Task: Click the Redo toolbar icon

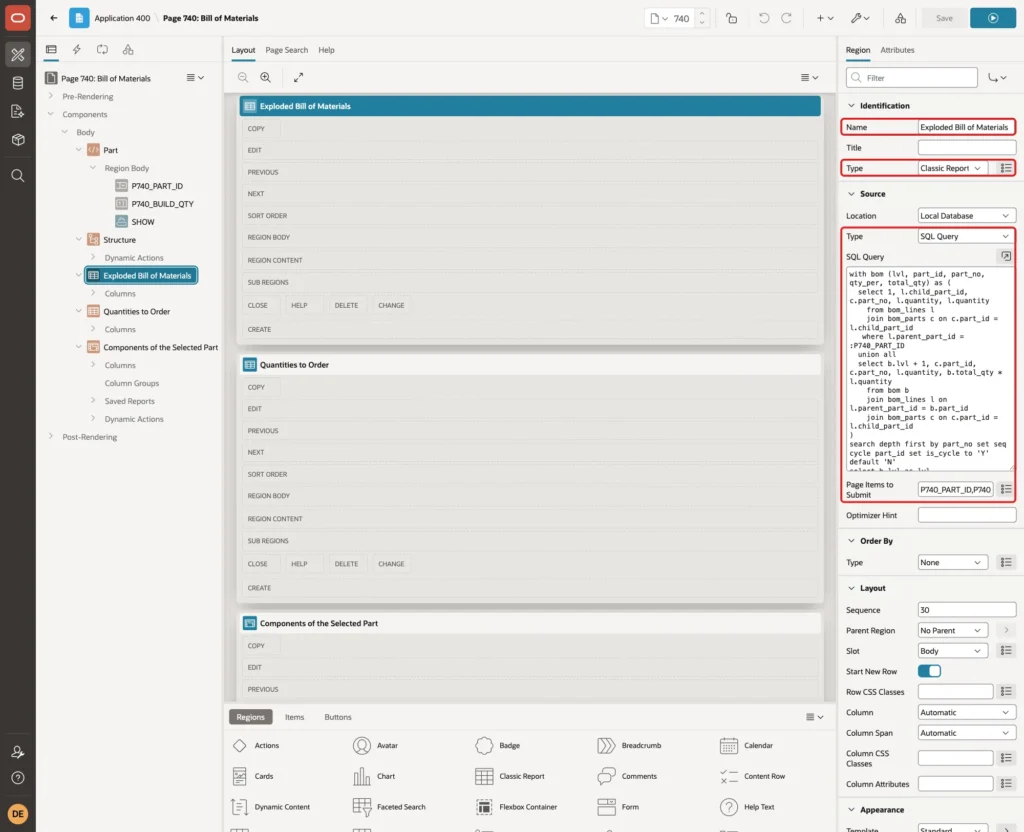Action: pos(787,18)
